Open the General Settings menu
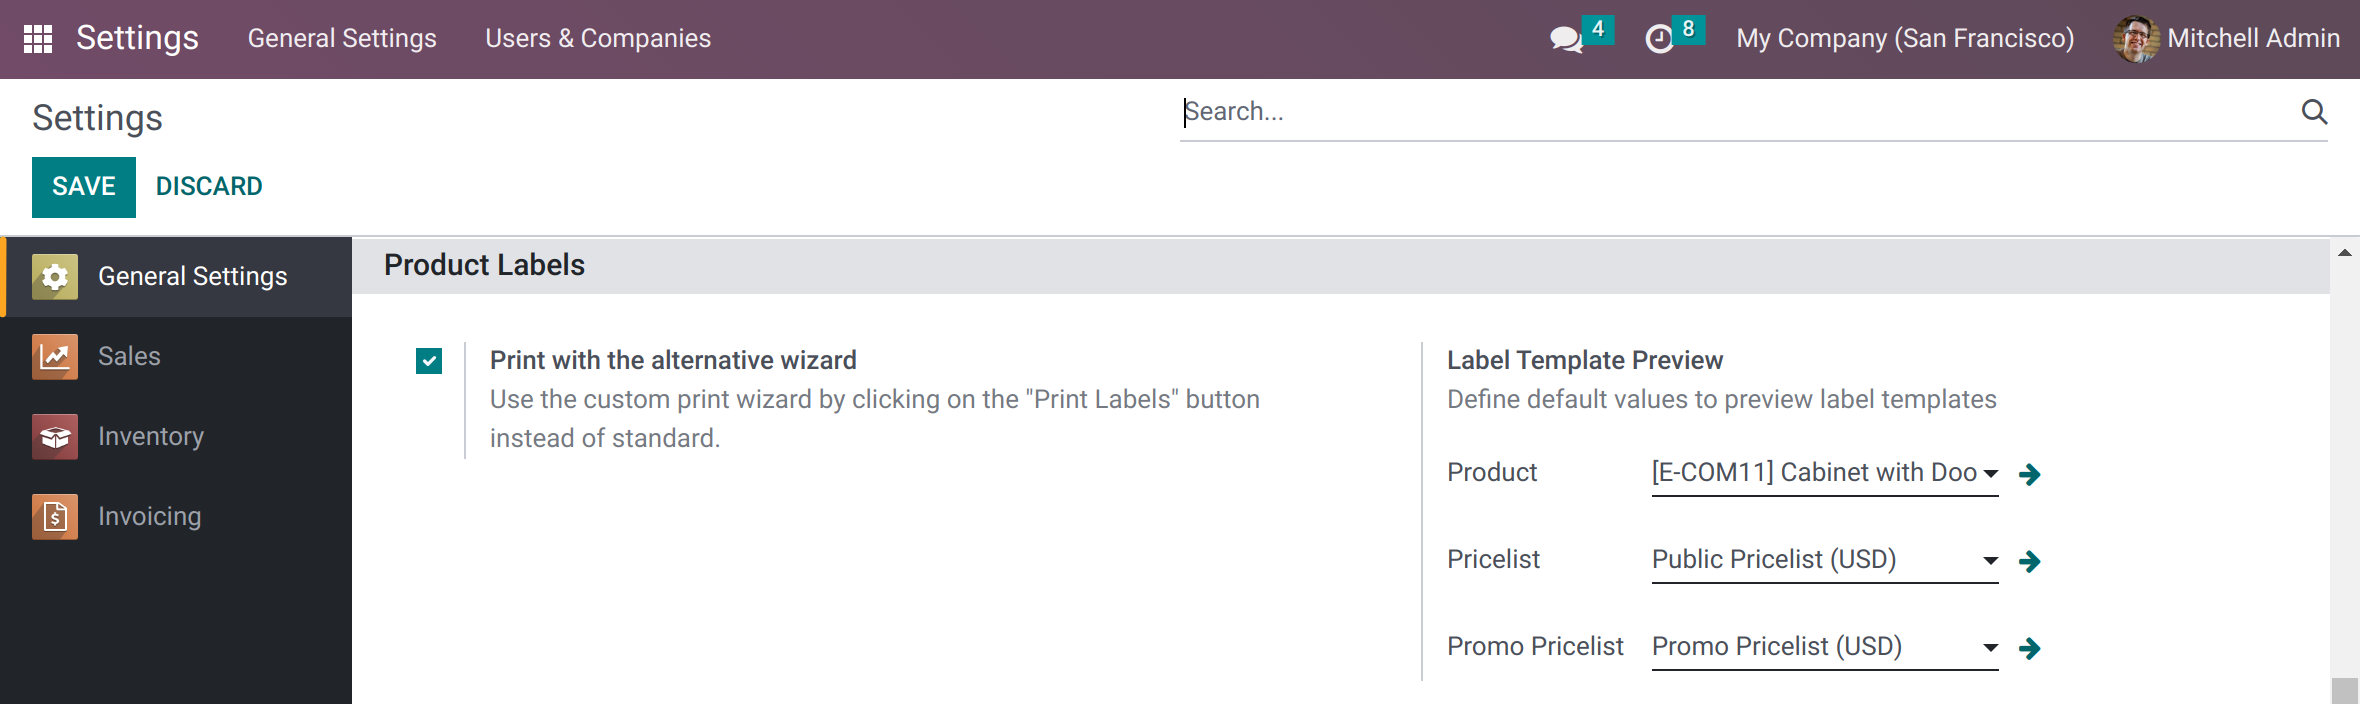The image size is (2360, 704). [342, 38]
